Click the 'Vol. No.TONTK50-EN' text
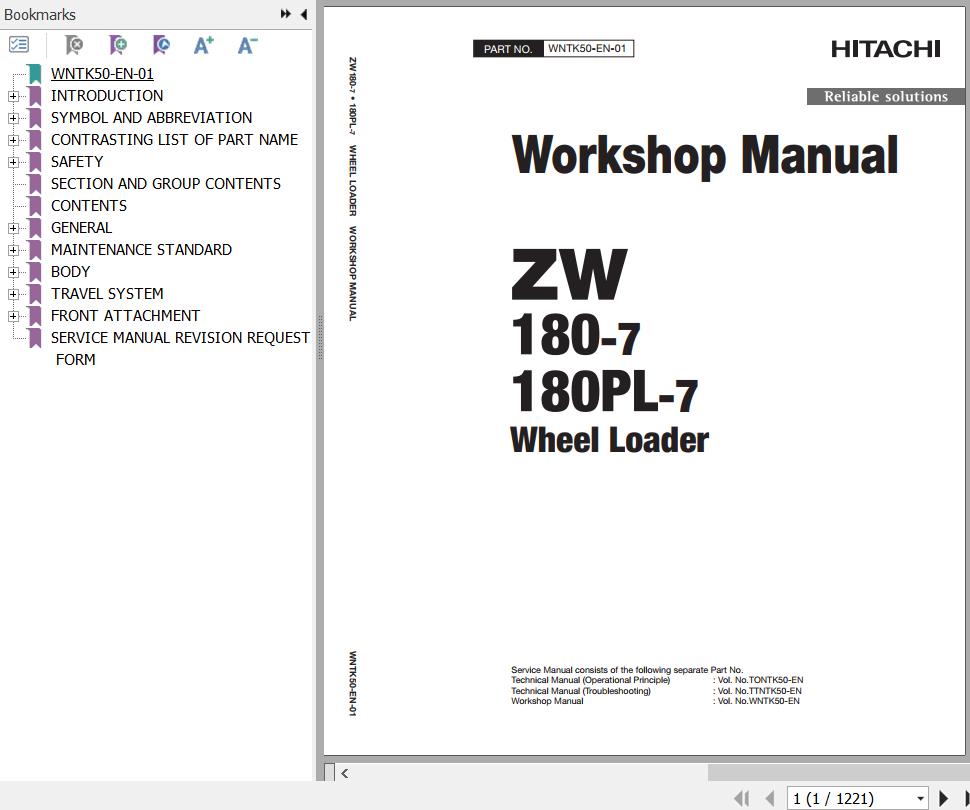 (x=760, y=680)
